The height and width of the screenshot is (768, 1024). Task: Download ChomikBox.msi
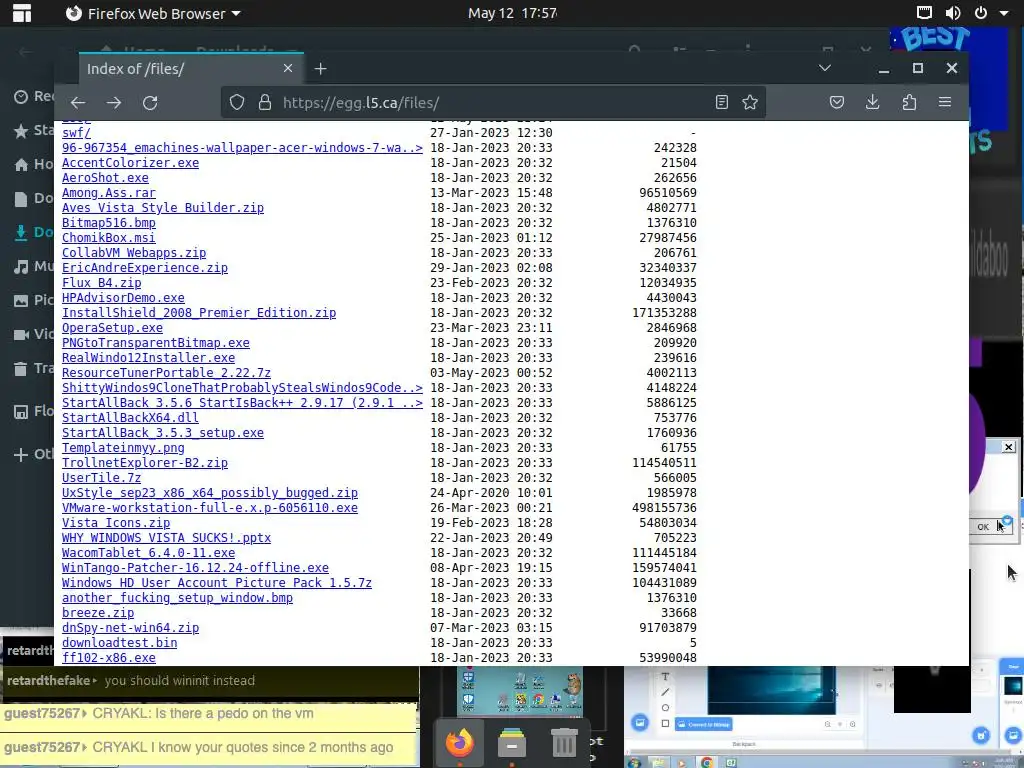click(109, 238)
